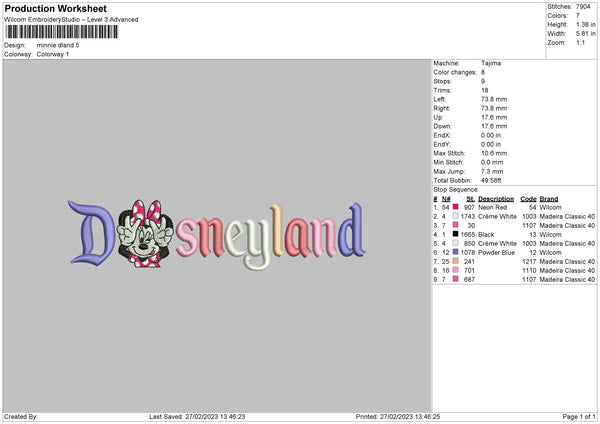The width and height of the screenshot is (600, 424).
Task: Click brand 'Wilcom' in the Neon Red row
Action: point(551,207)
